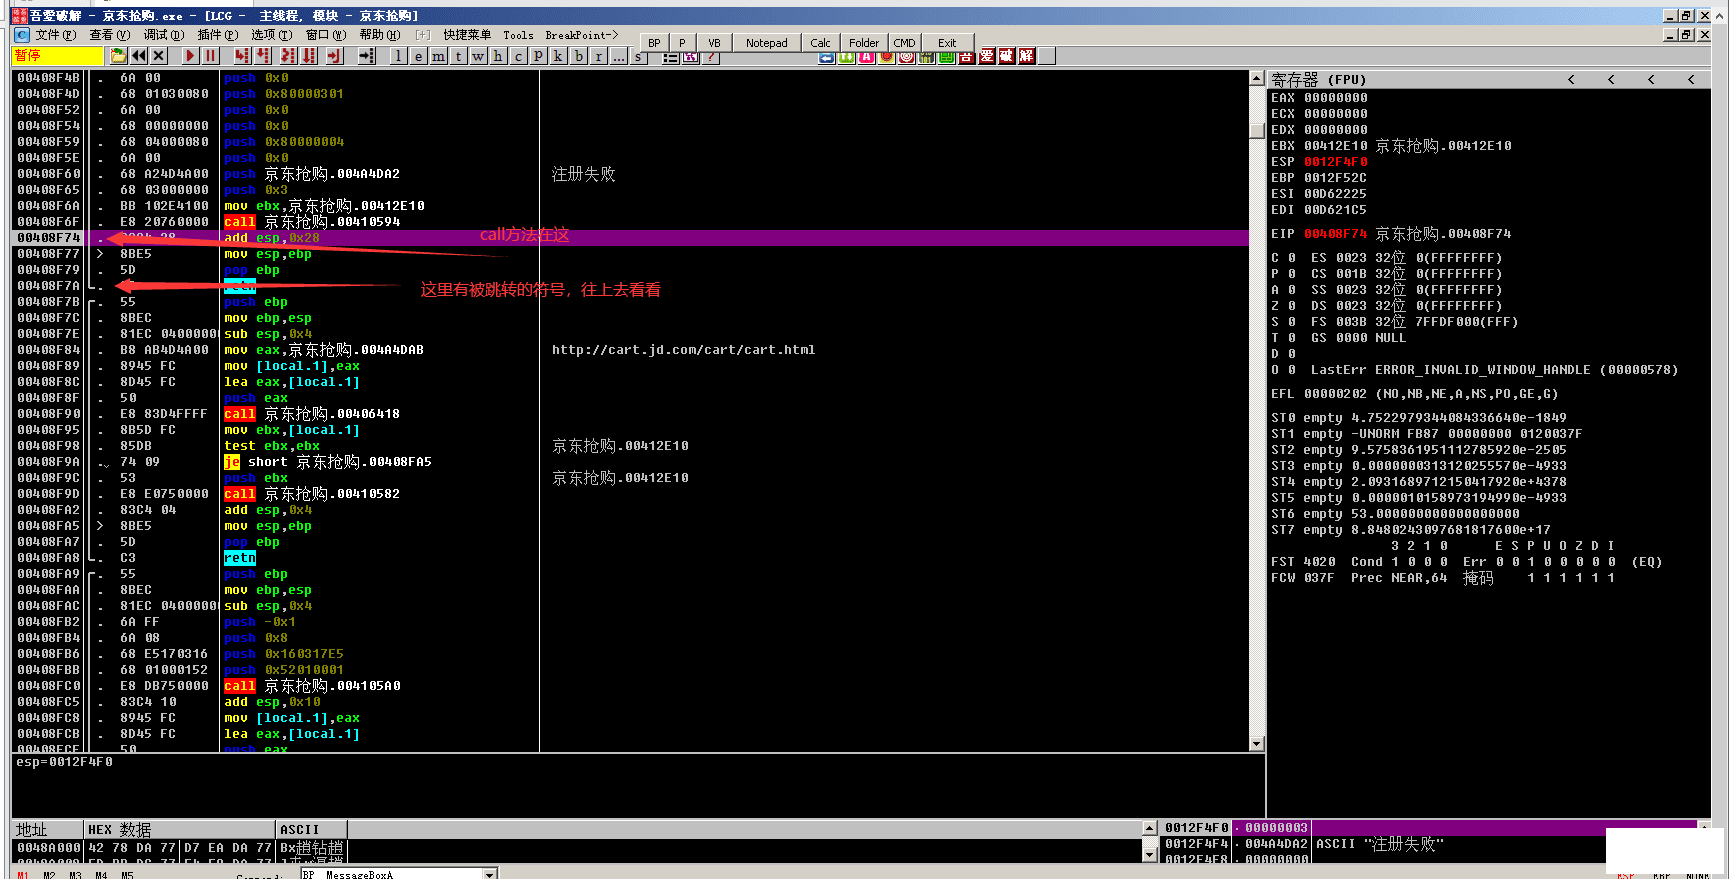Select the highlighted row at address 00408F74
Viewport: 1729px width, 879px height.
[x=630, y=238]
